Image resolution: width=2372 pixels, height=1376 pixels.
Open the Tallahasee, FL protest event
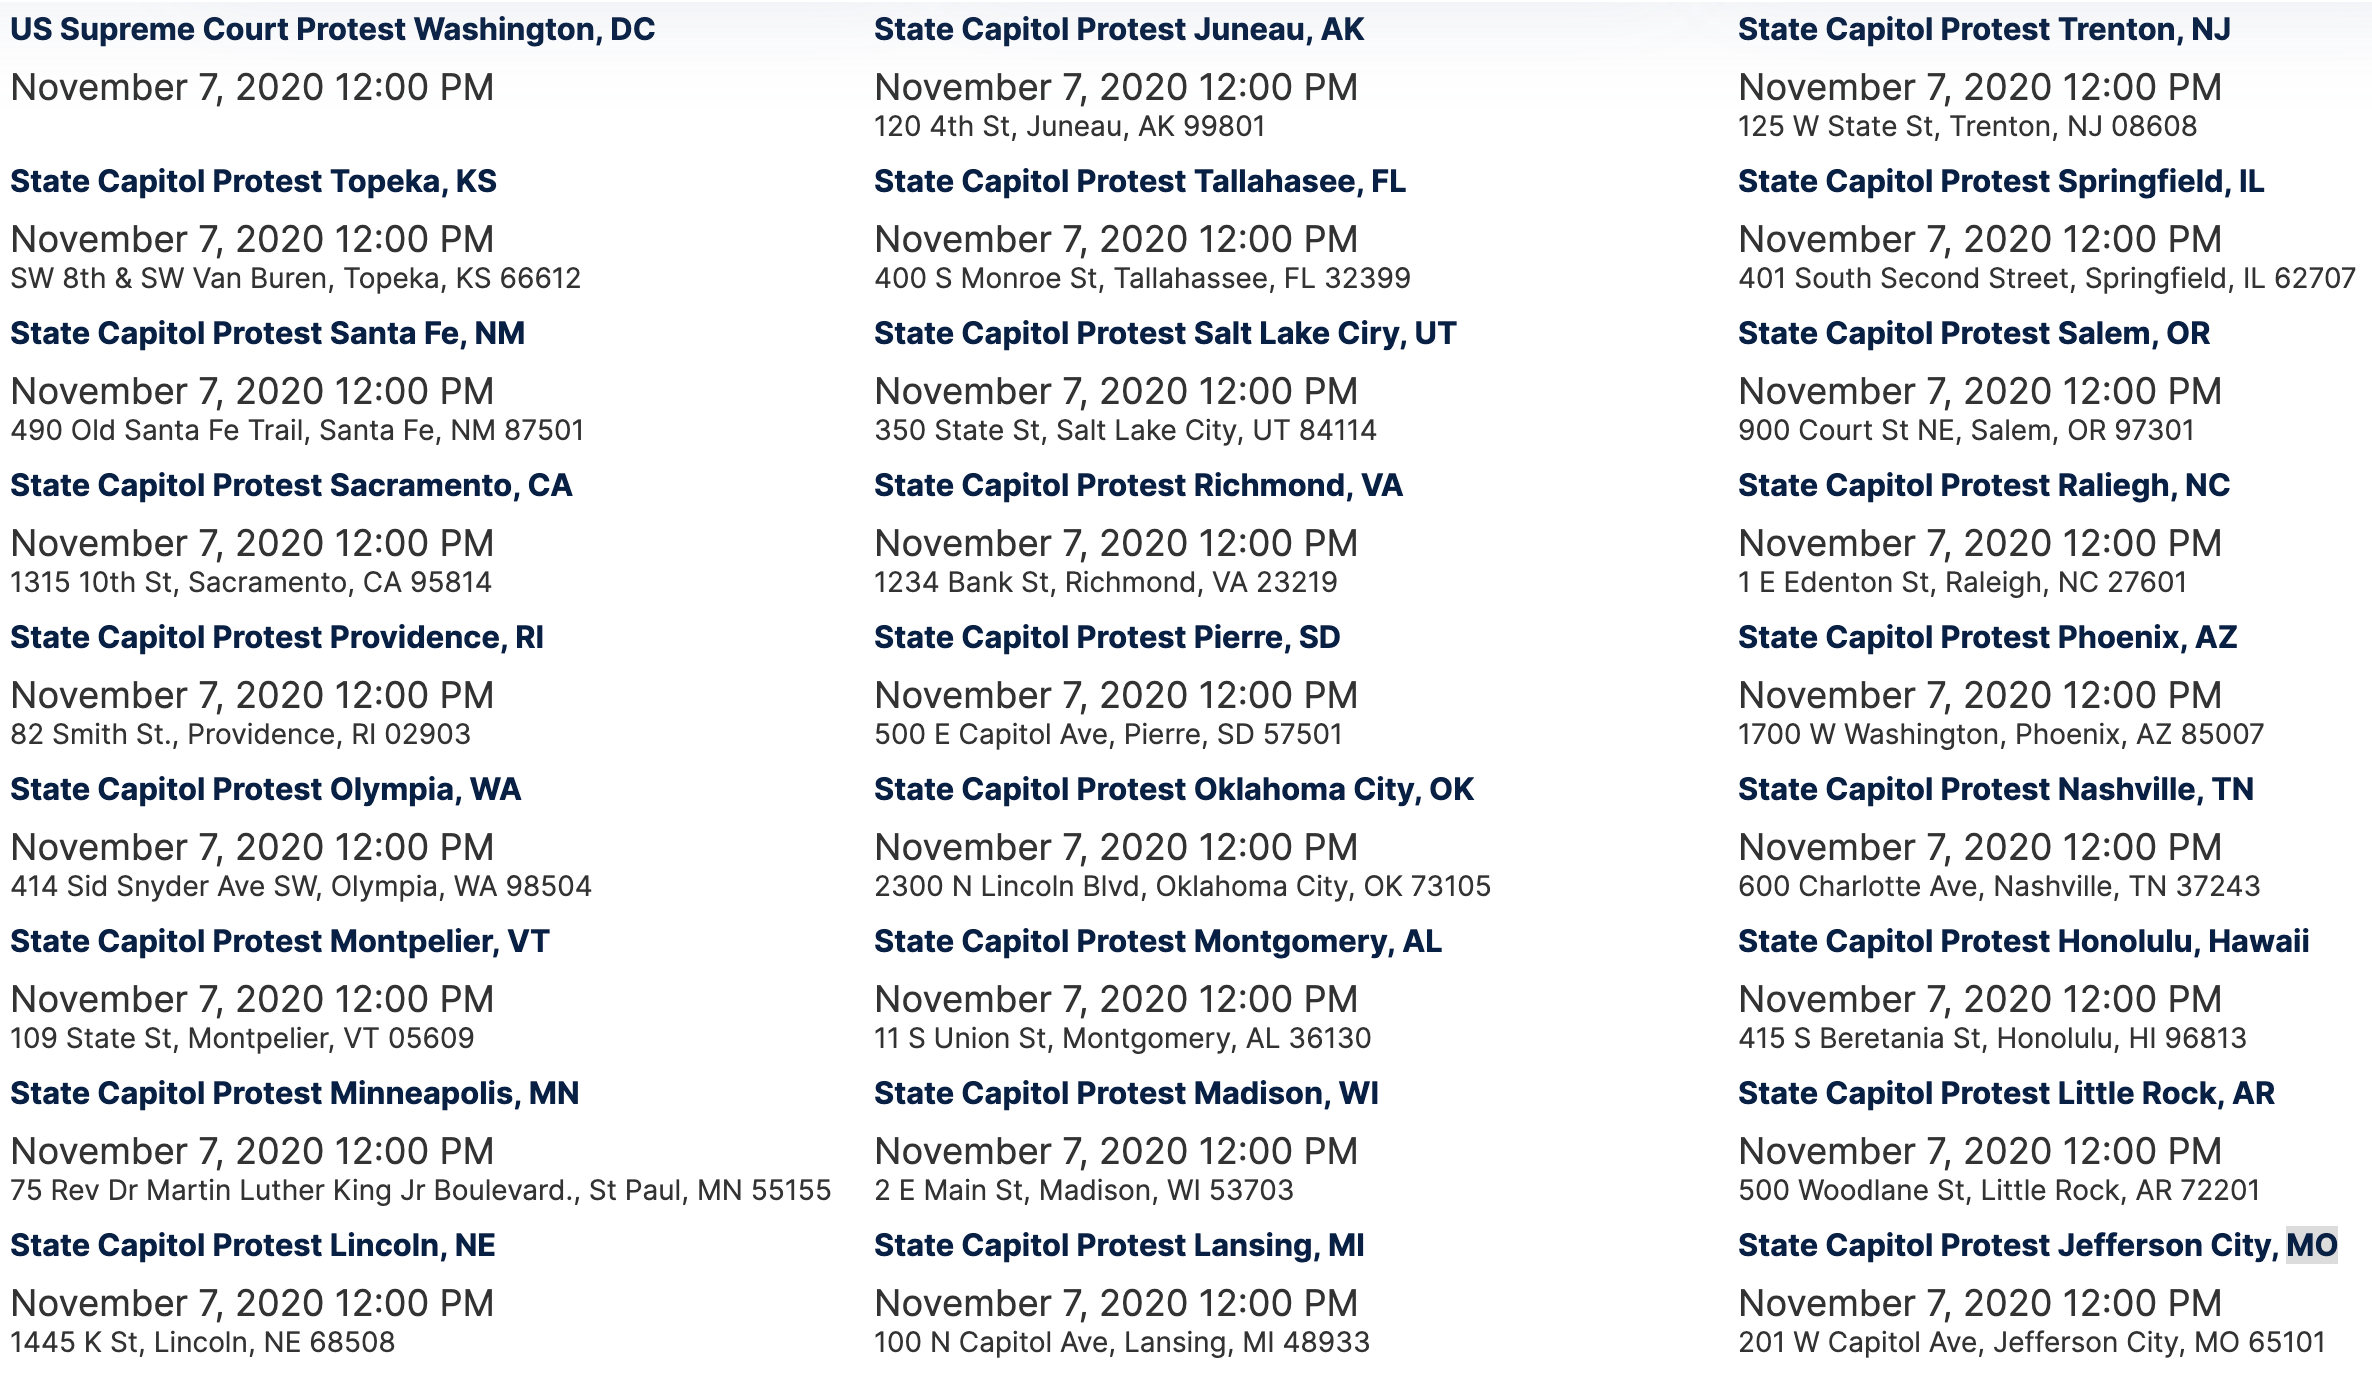tap(1139, 182)
